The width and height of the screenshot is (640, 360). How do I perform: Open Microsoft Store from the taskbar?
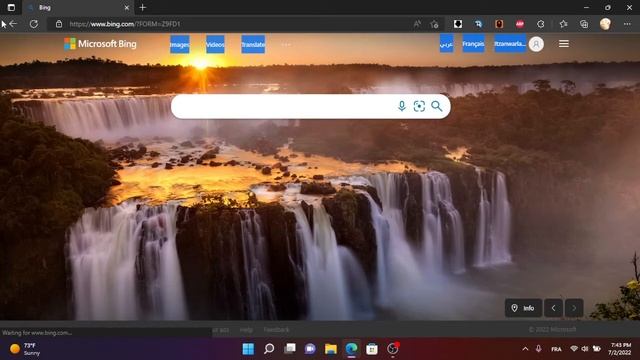pos(372,349)
